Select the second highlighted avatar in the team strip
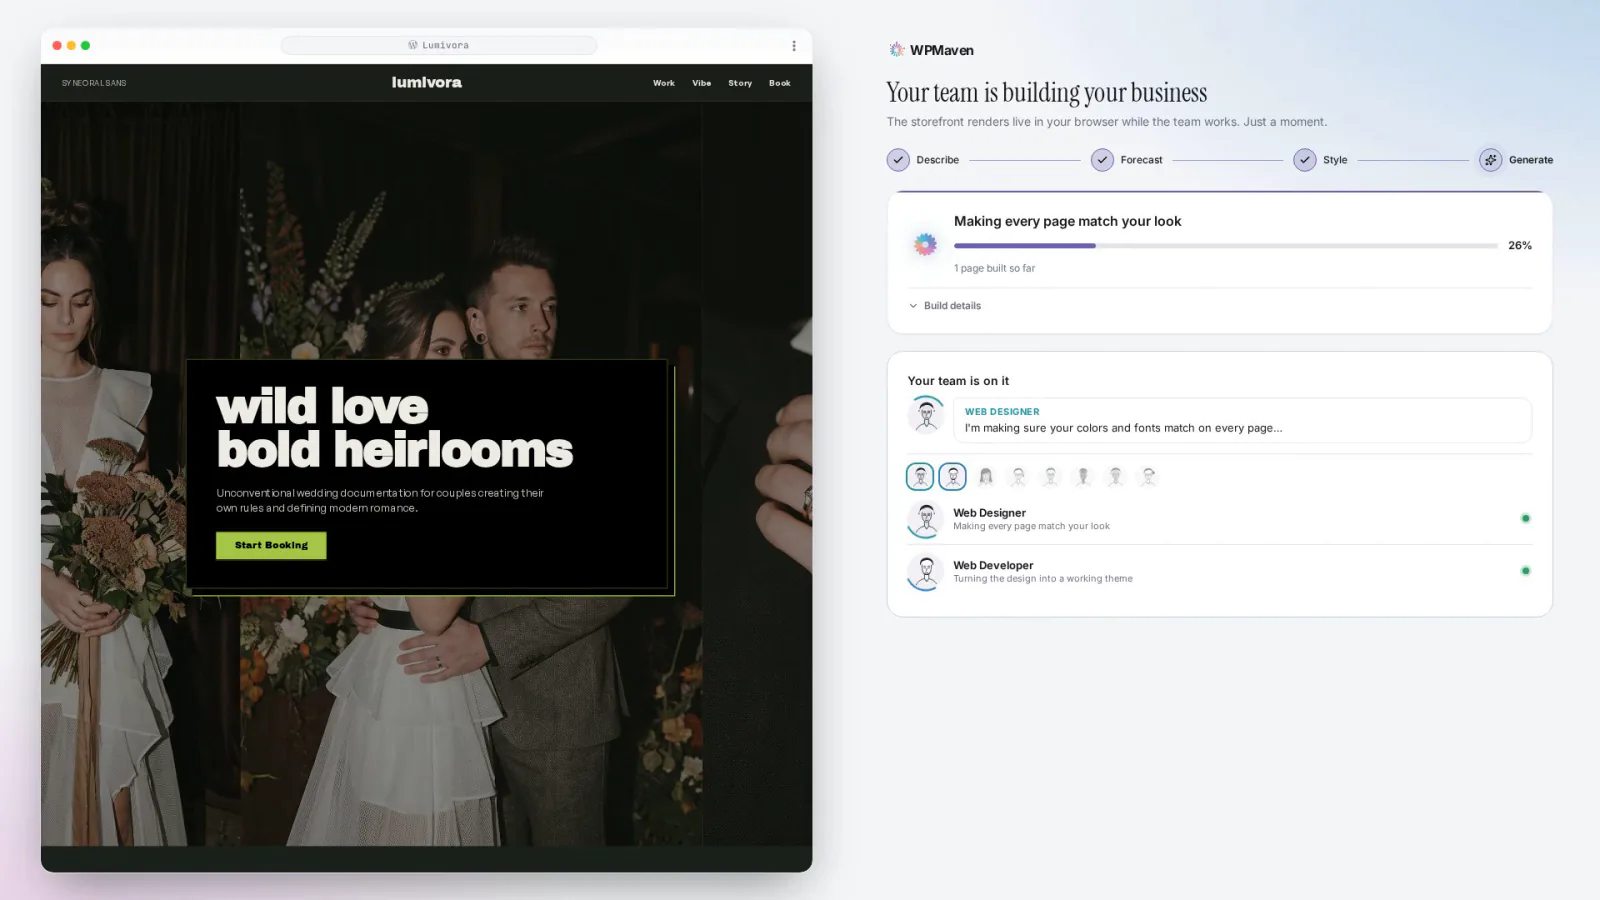 click(x=953, y=477)
